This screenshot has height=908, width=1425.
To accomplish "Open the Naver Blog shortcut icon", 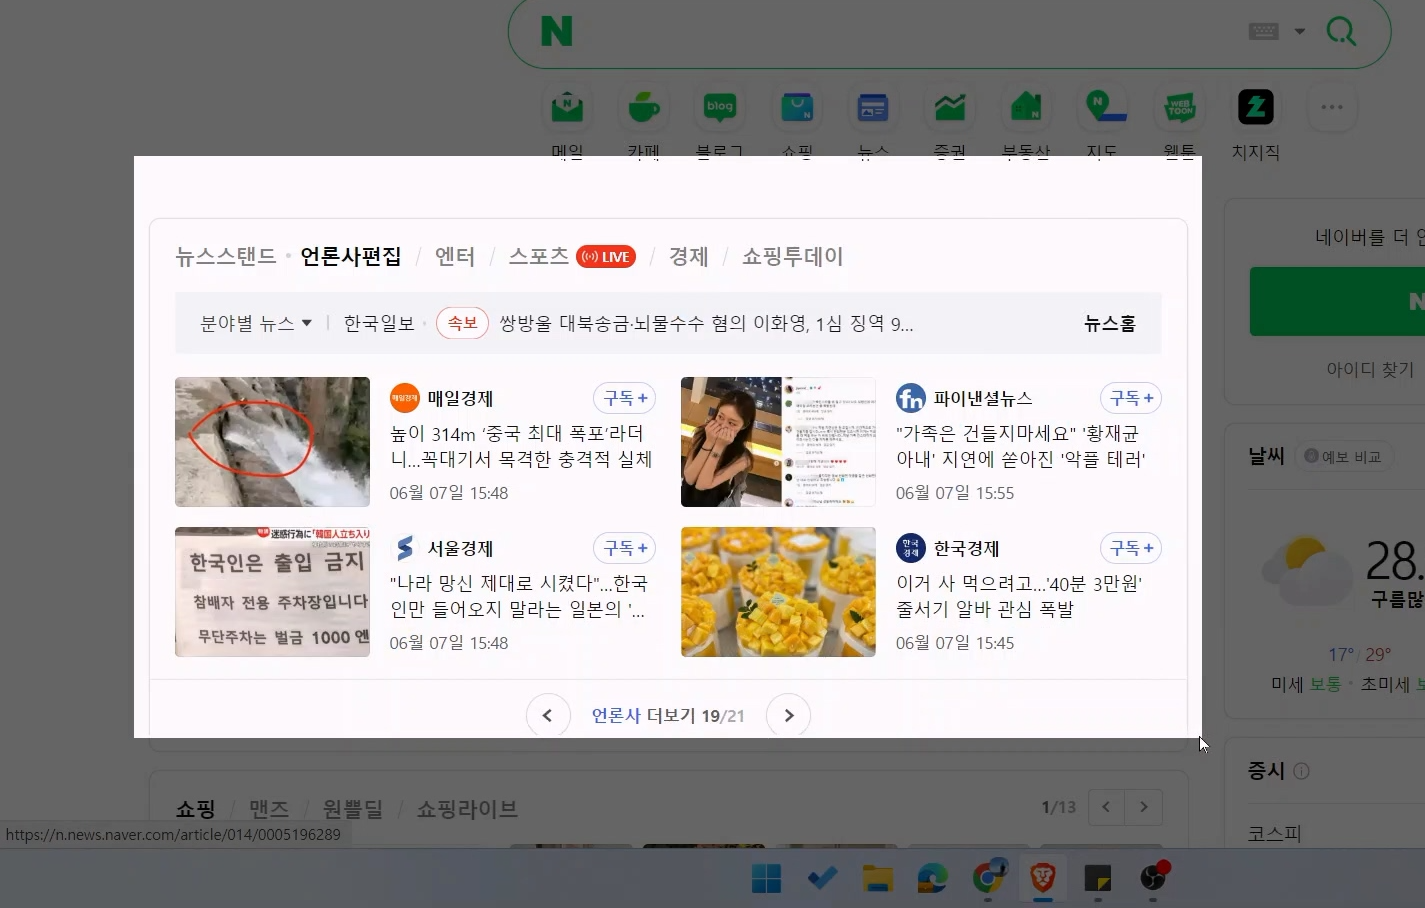I will click(x=720, y=107).
